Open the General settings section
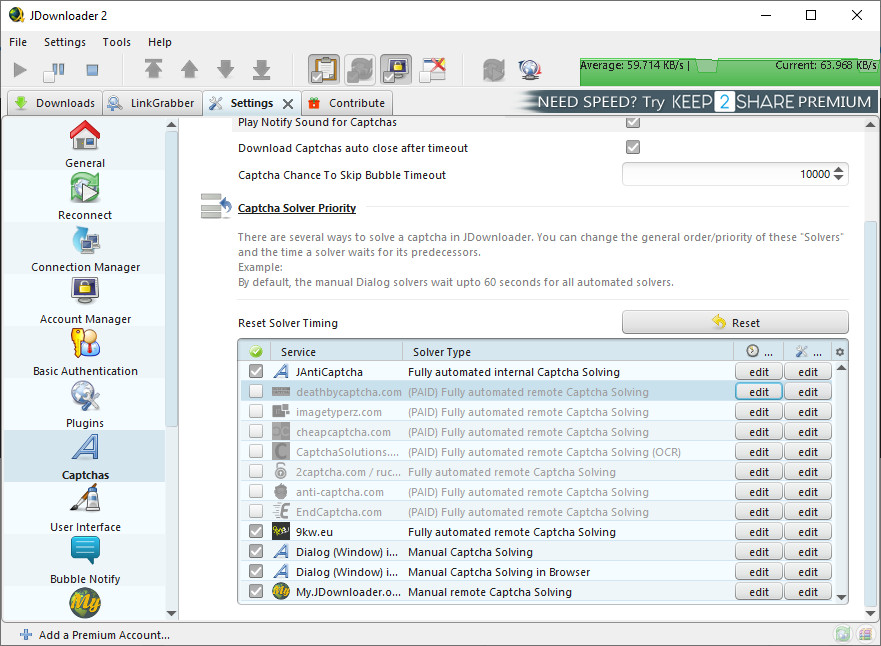Image resolution: width=881 pixels, height=646 pixels. point(84,145)
